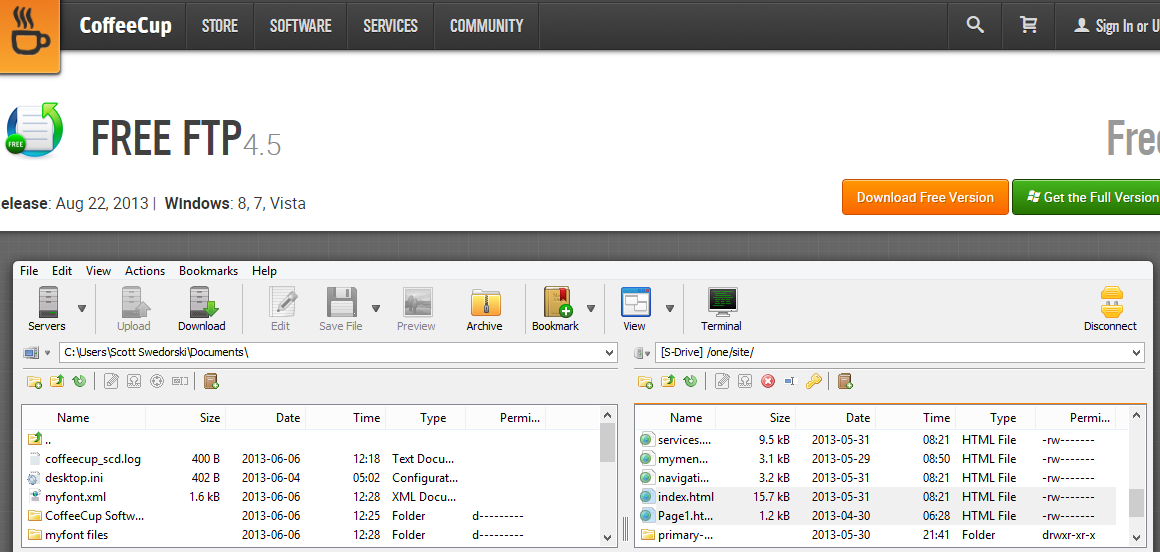The width and height of the screenshot is (1160, 552).
Task: Refresh the local pane listing
Action: [x=79, y=381]
